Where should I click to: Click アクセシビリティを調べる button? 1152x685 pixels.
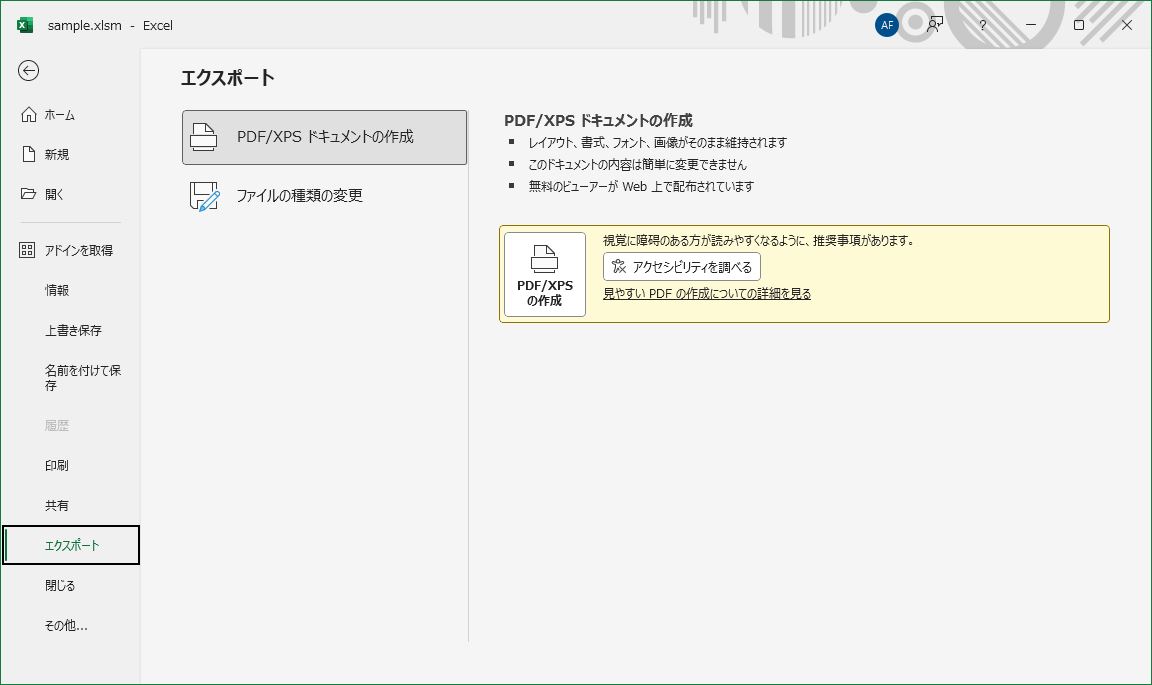coord(682,266)
